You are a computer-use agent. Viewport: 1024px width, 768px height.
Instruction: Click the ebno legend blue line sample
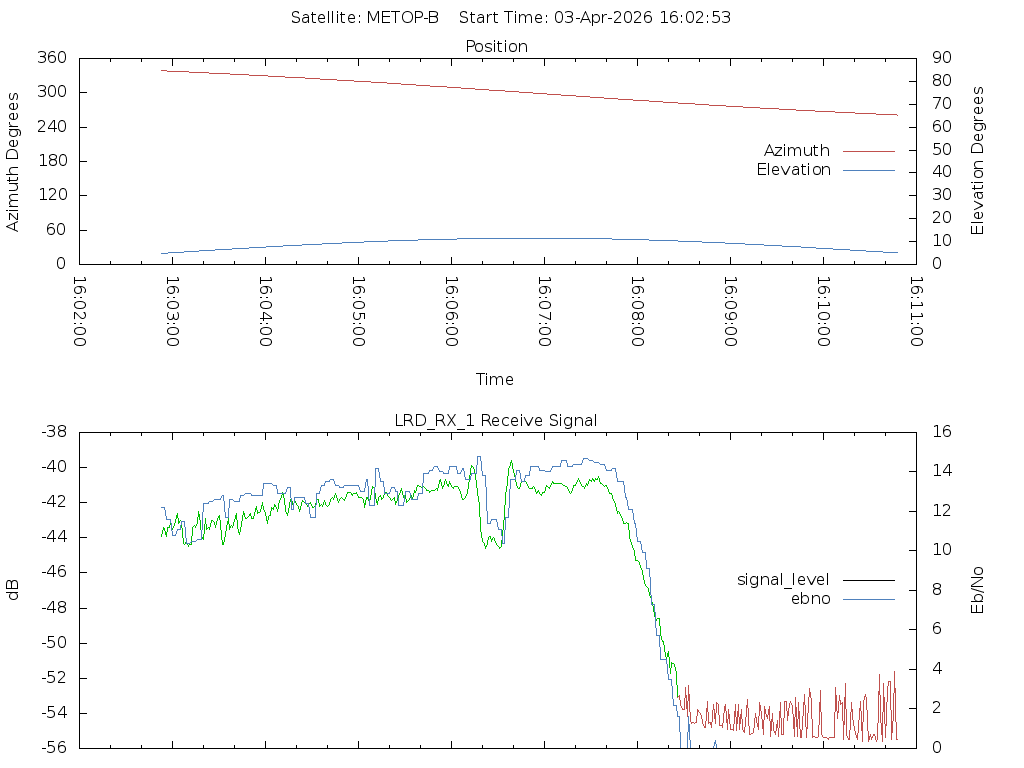(x=869, y=599)
